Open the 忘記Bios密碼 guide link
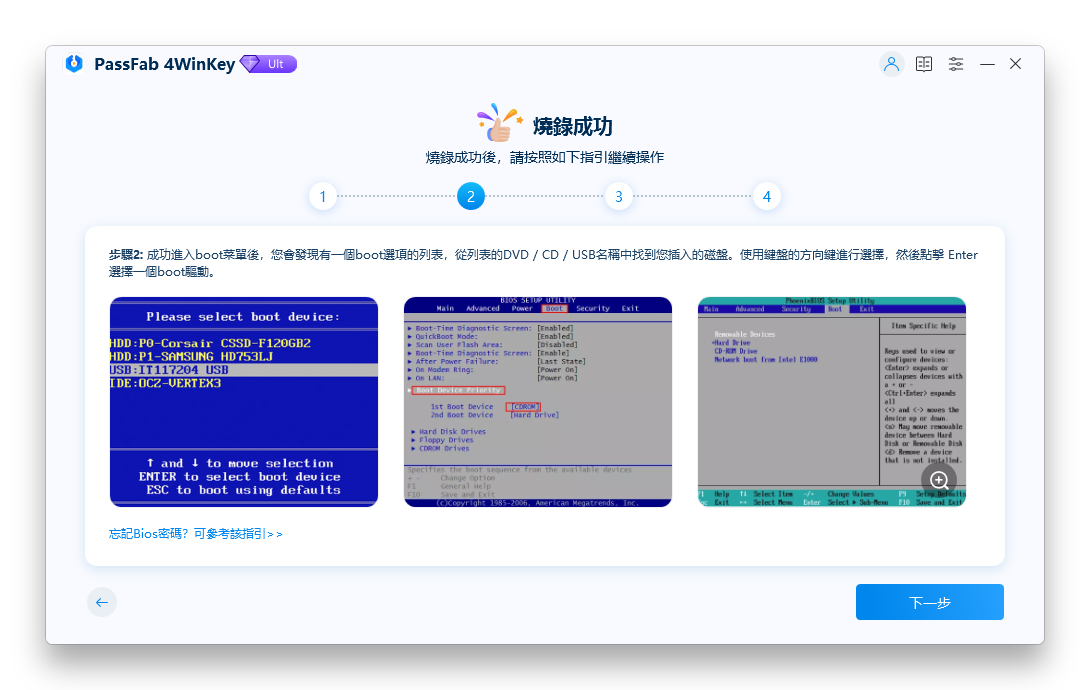The width and height of the screenshot is (1090, 690). point(196,534)
